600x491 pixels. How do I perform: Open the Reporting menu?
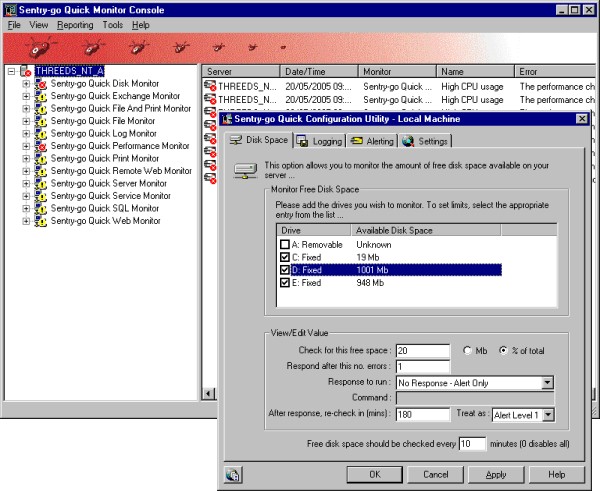[75, 25]
